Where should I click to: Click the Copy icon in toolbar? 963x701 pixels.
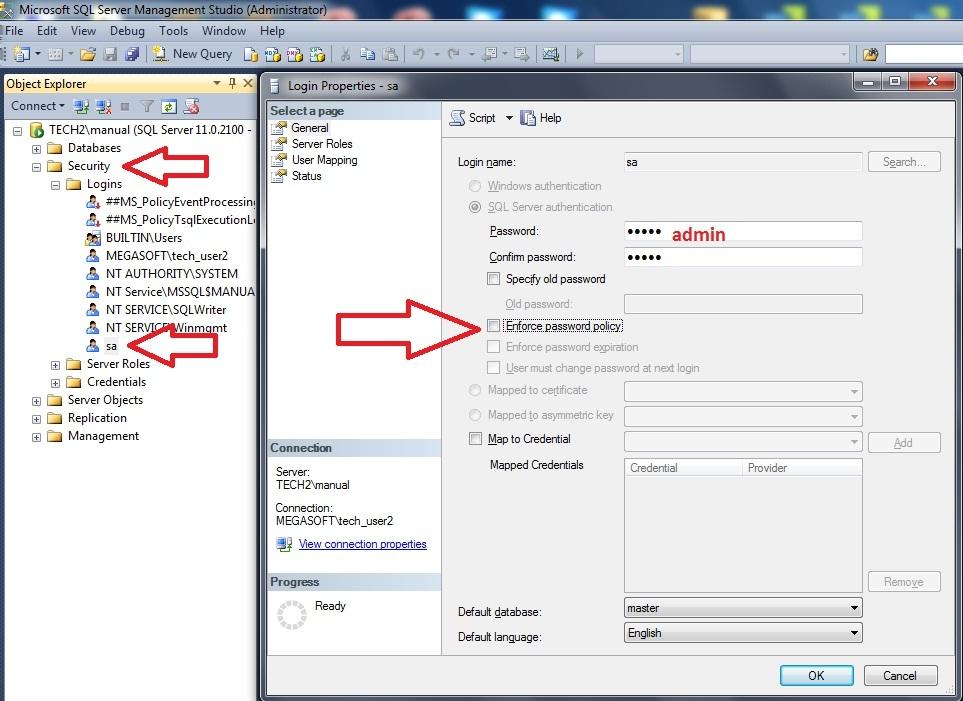point(367,54)
